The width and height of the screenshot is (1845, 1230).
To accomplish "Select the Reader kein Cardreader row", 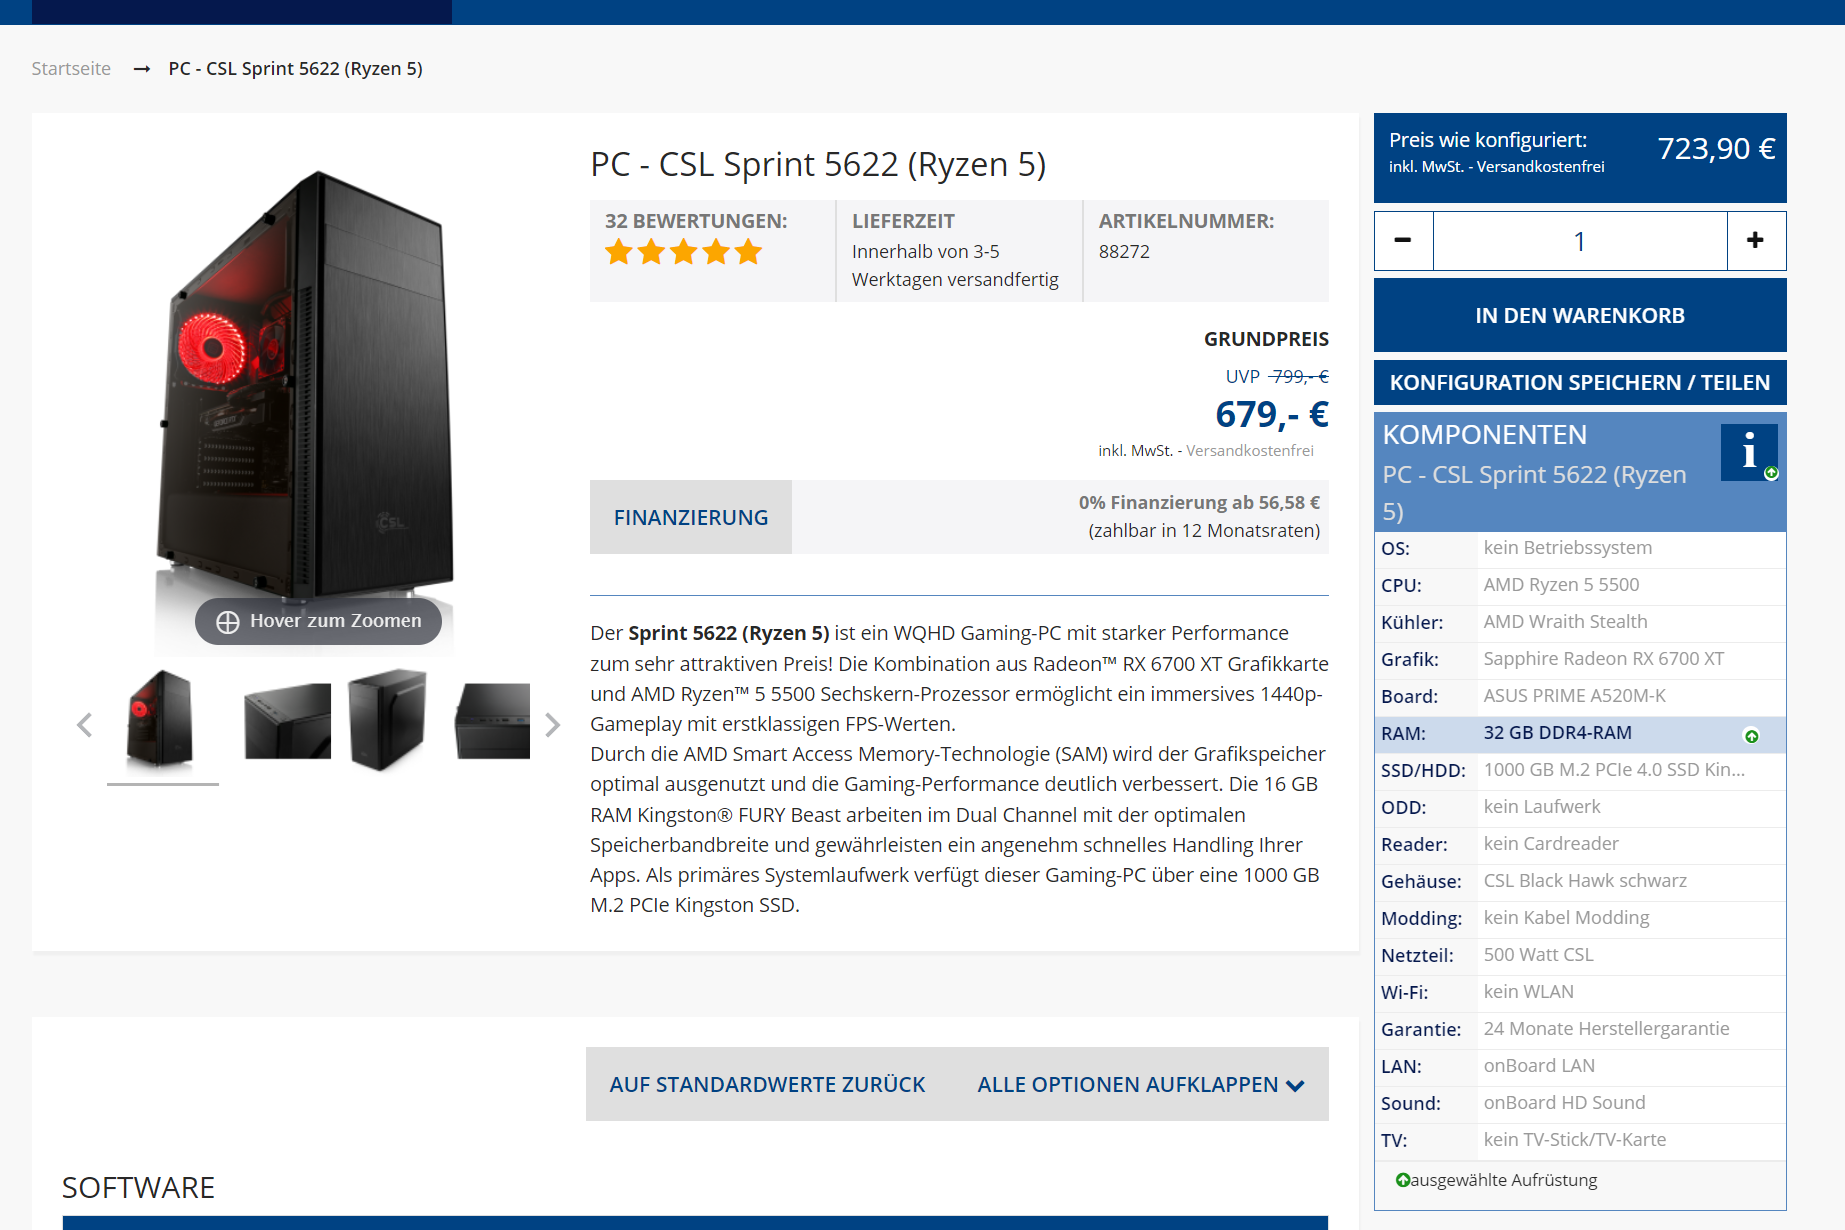I will [1580, 844].
